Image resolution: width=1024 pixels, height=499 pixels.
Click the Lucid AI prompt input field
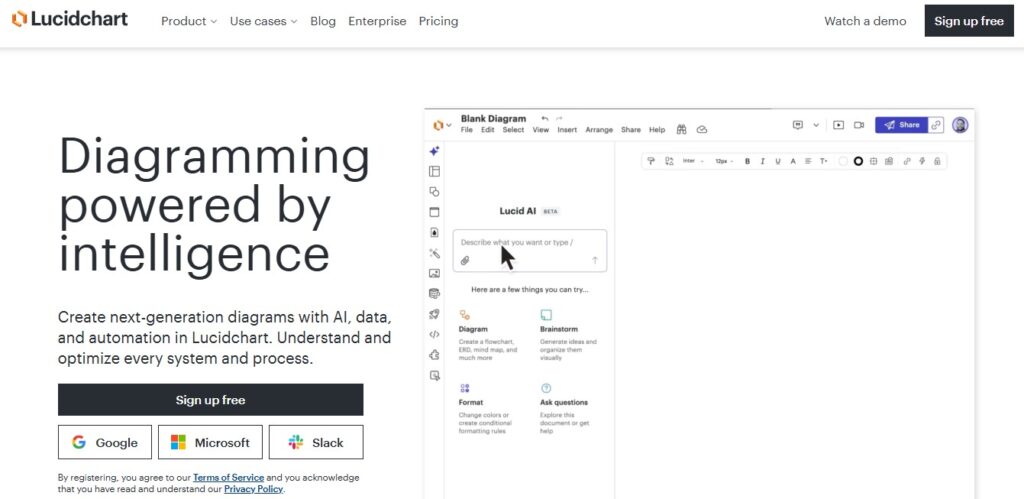[529, 243]
